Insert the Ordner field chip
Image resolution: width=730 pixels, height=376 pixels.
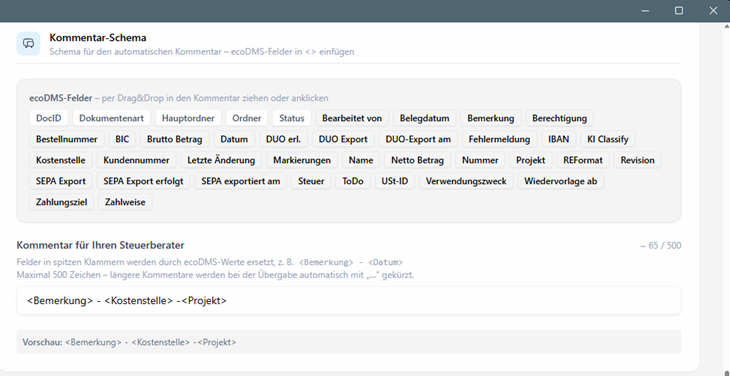[x=247, y=118]
